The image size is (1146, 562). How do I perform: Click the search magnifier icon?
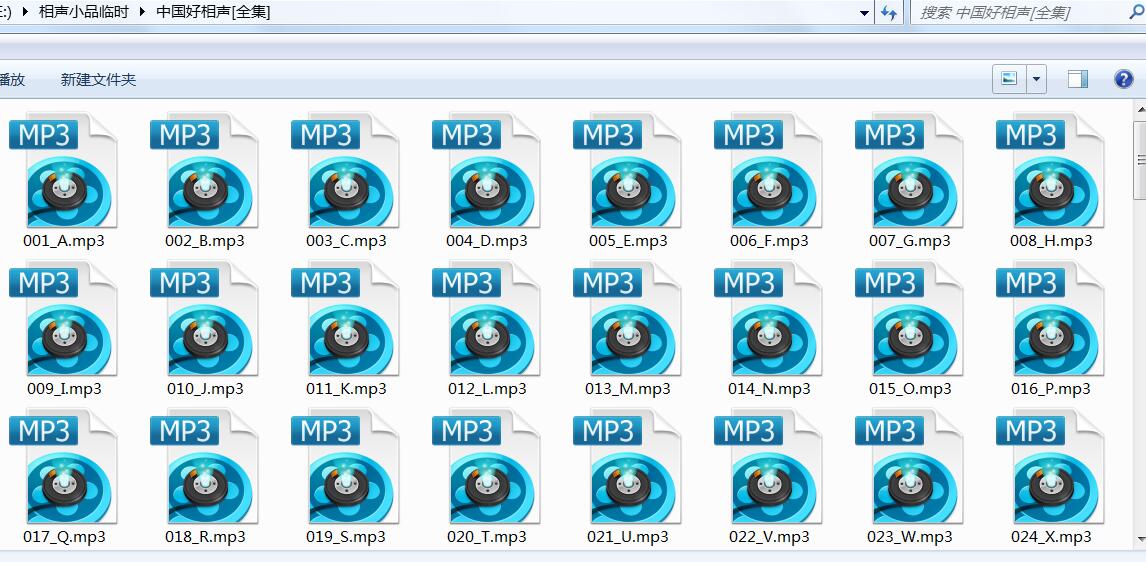[x=1137, y=12]
